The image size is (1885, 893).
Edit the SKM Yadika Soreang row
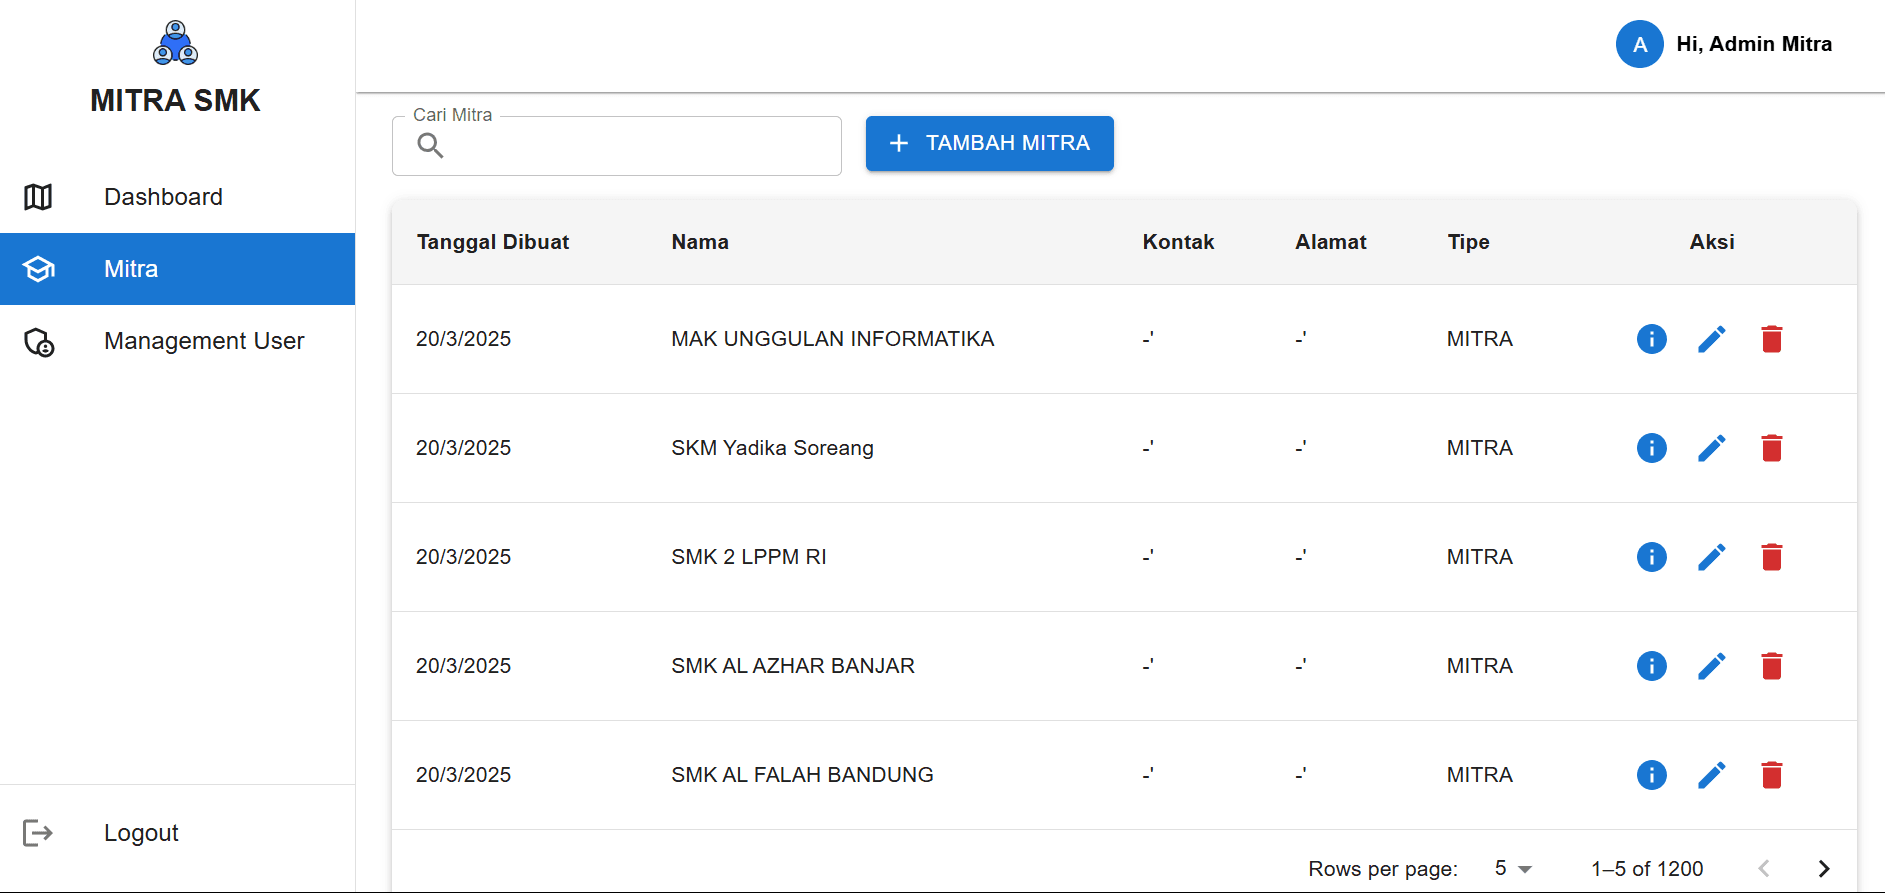(1711, 448)
